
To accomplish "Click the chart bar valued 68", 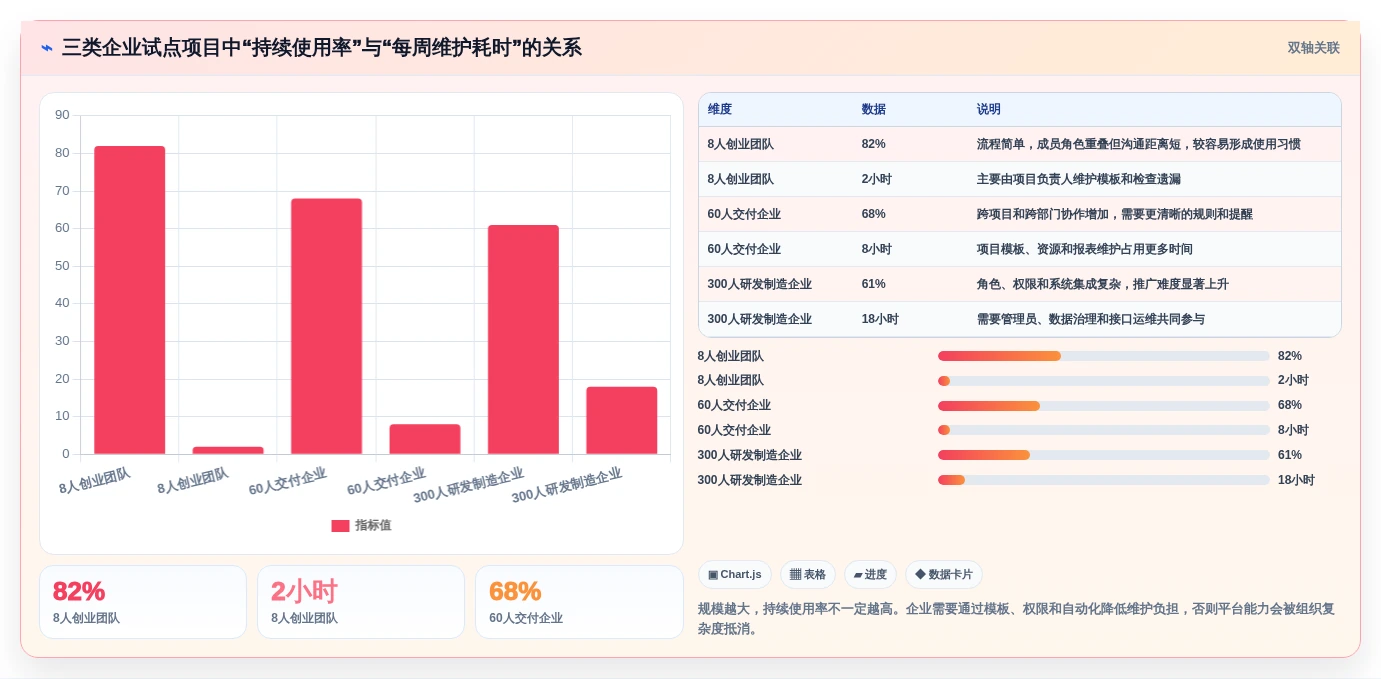I will 327,326.
